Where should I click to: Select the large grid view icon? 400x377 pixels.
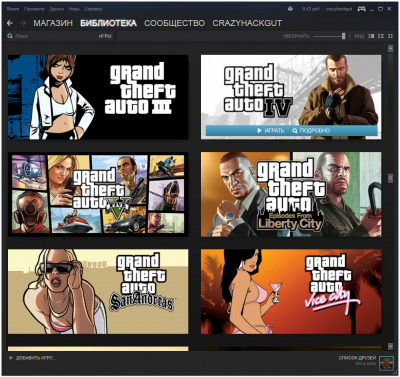(x=390, y=36)
